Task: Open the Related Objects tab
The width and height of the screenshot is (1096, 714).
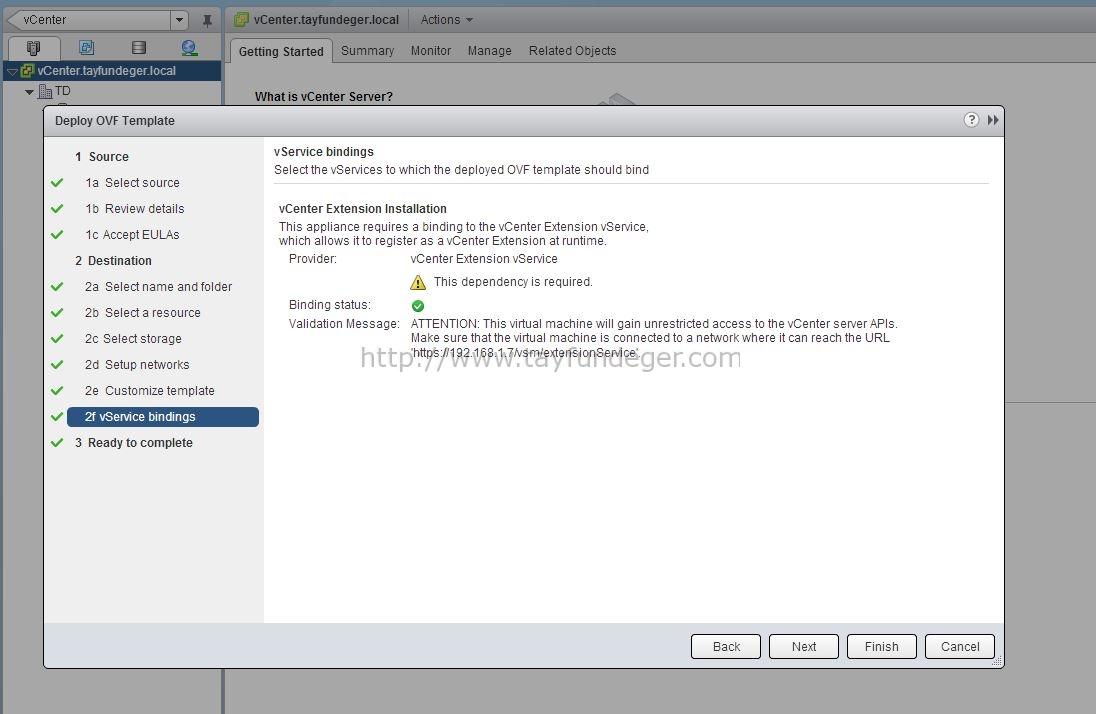Action: (x=572, y=50)
